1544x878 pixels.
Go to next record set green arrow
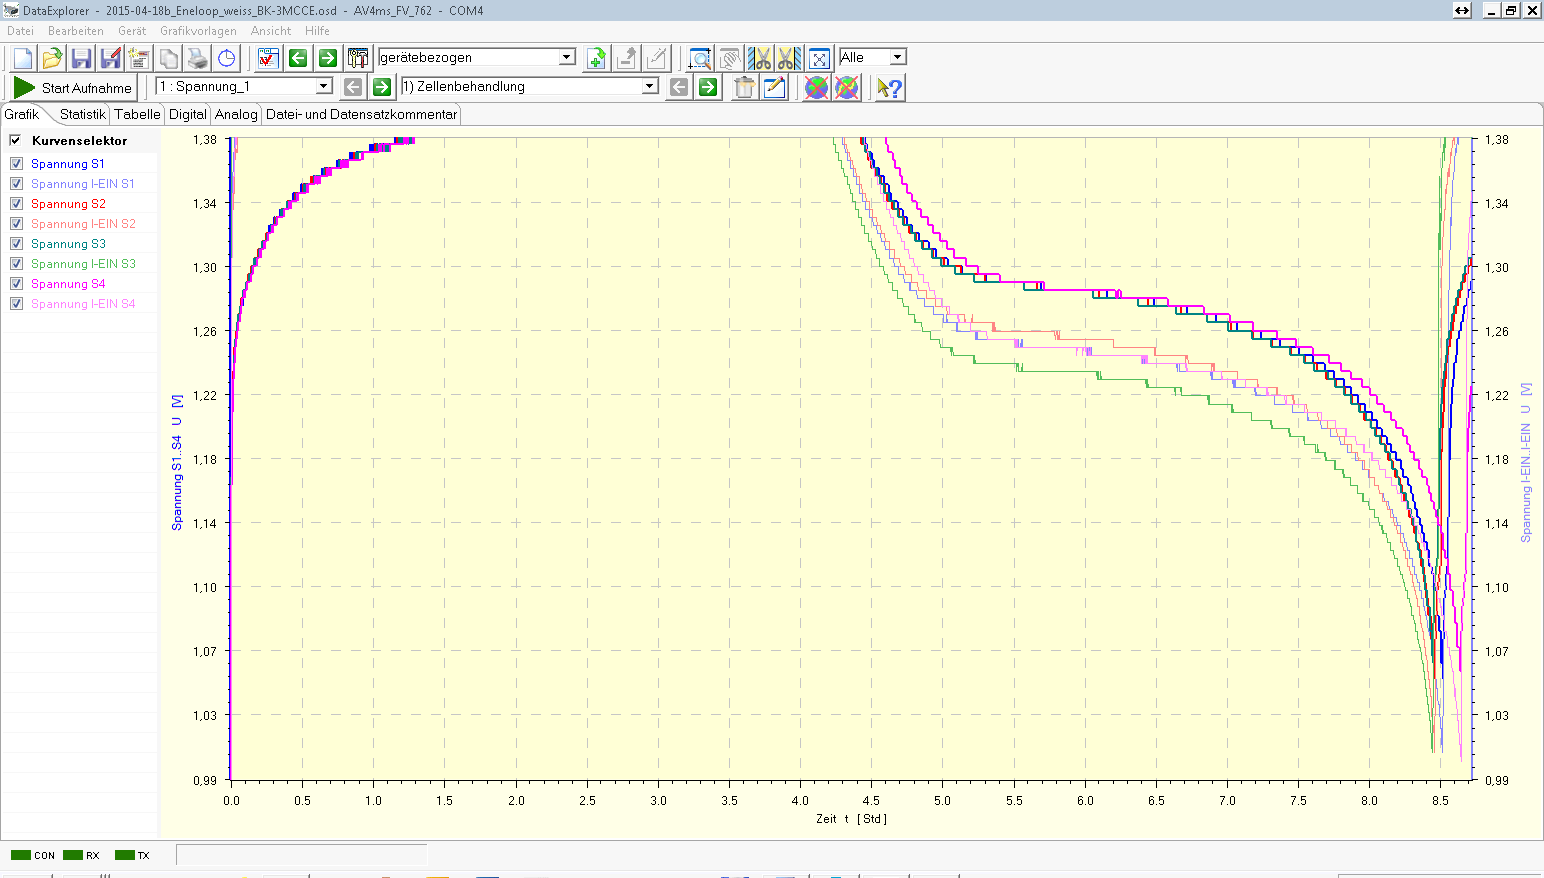tap(708, 87)
